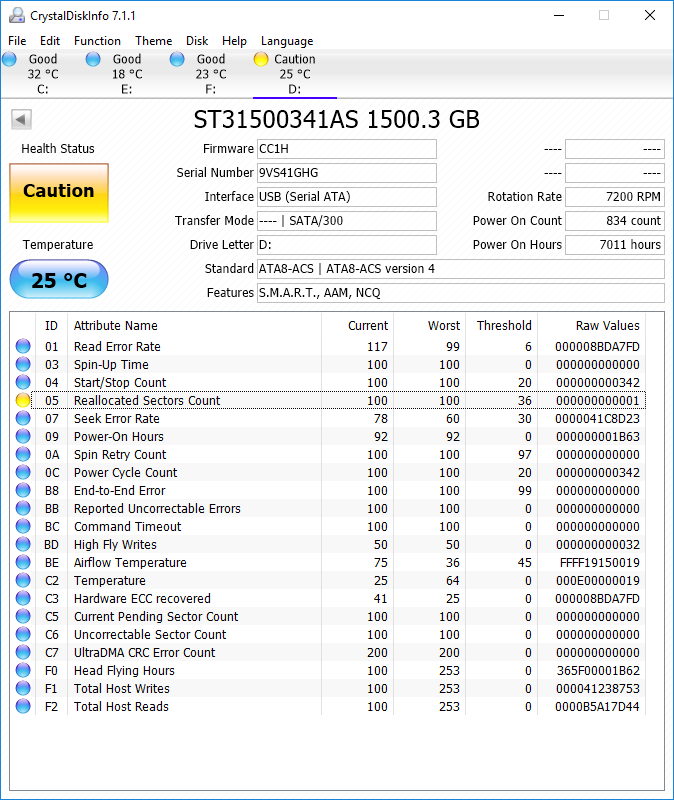Click the status orb beside Spin Retry Count
The image size is (674, 800).
point(23,454)
